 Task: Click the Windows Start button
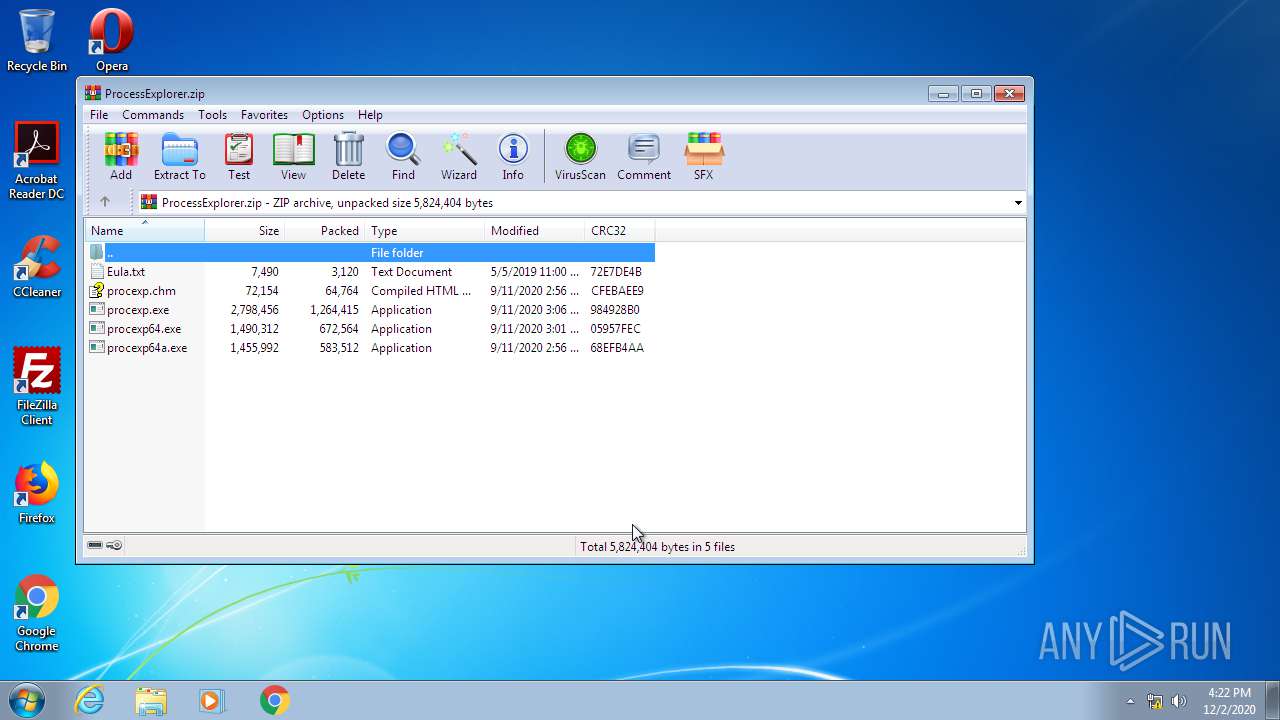(27, 700)
